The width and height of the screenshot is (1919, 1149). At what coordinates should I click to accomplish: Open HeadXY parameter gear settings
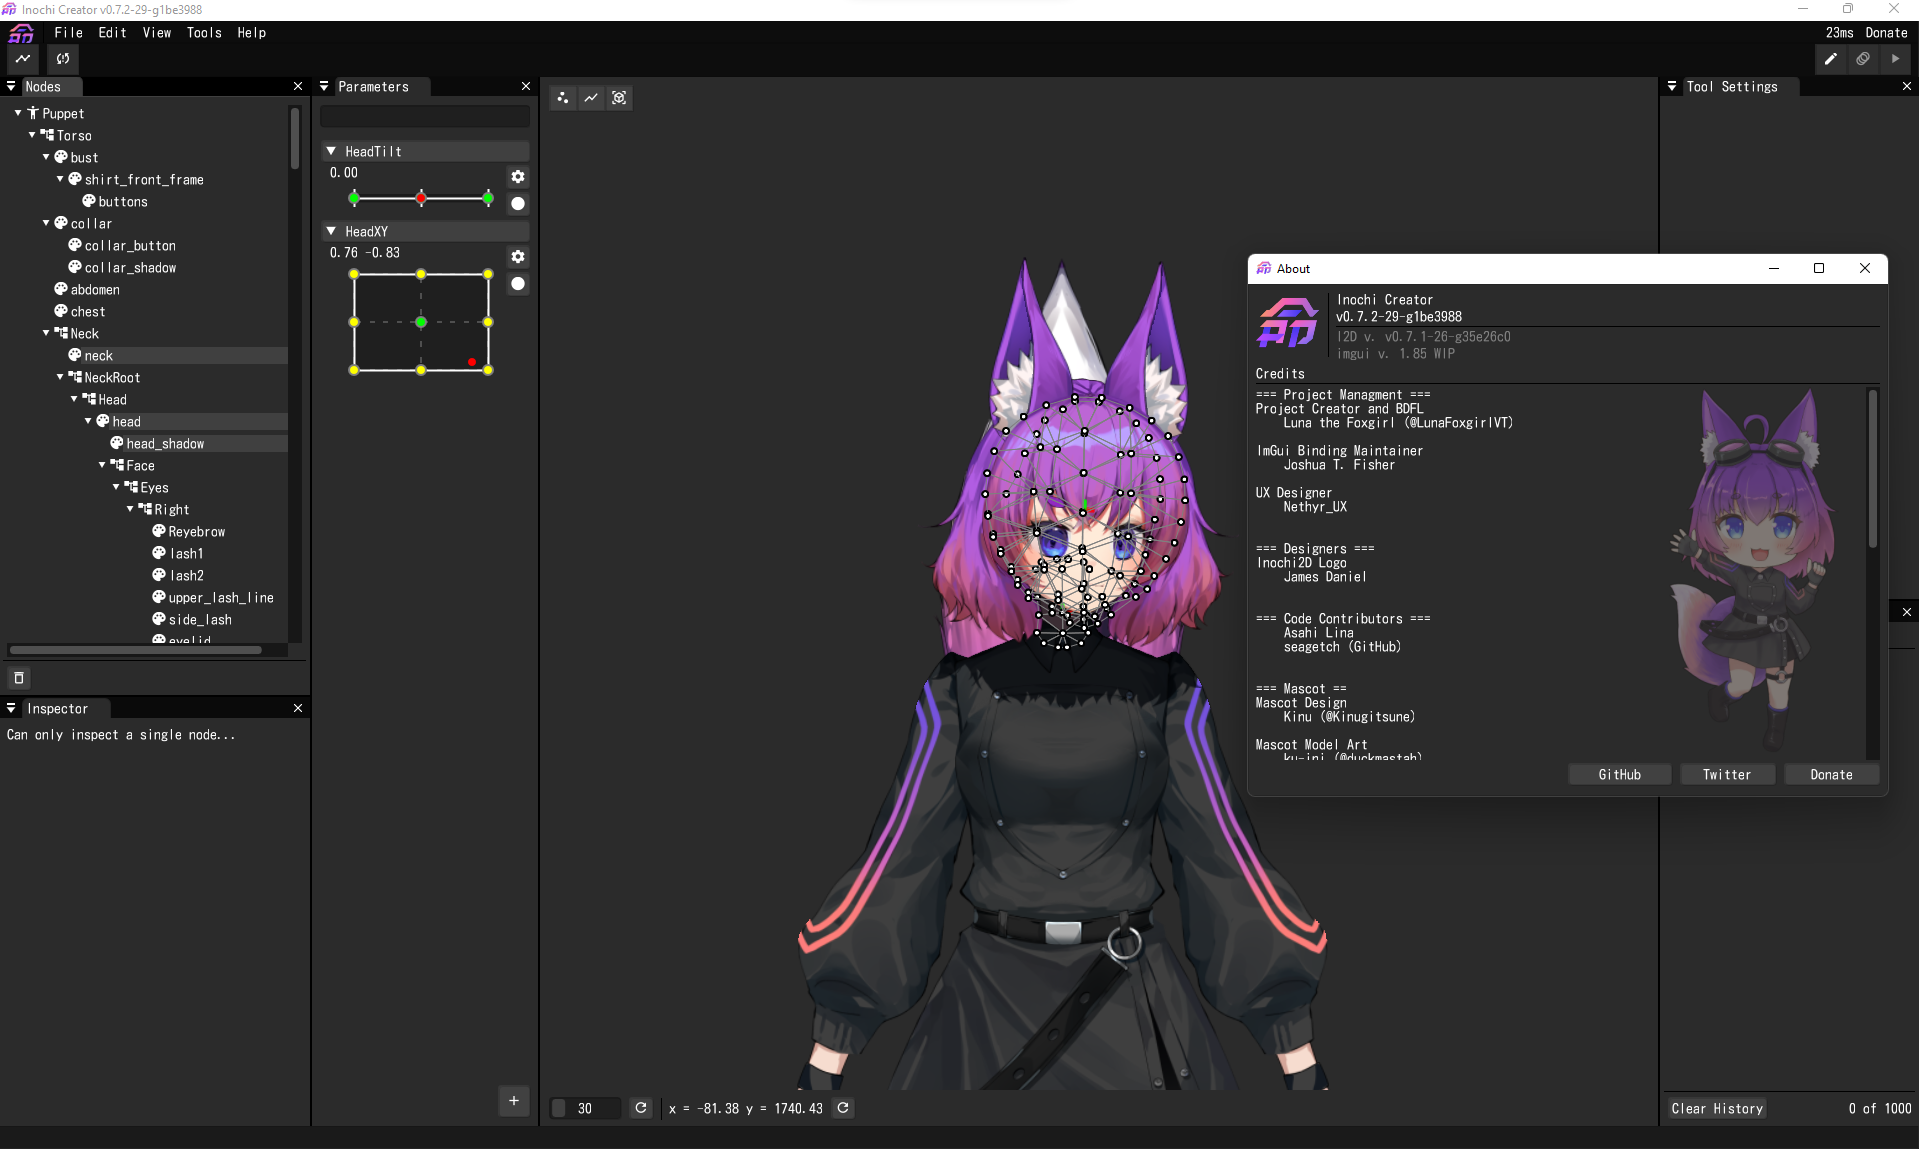pos(518,257)
